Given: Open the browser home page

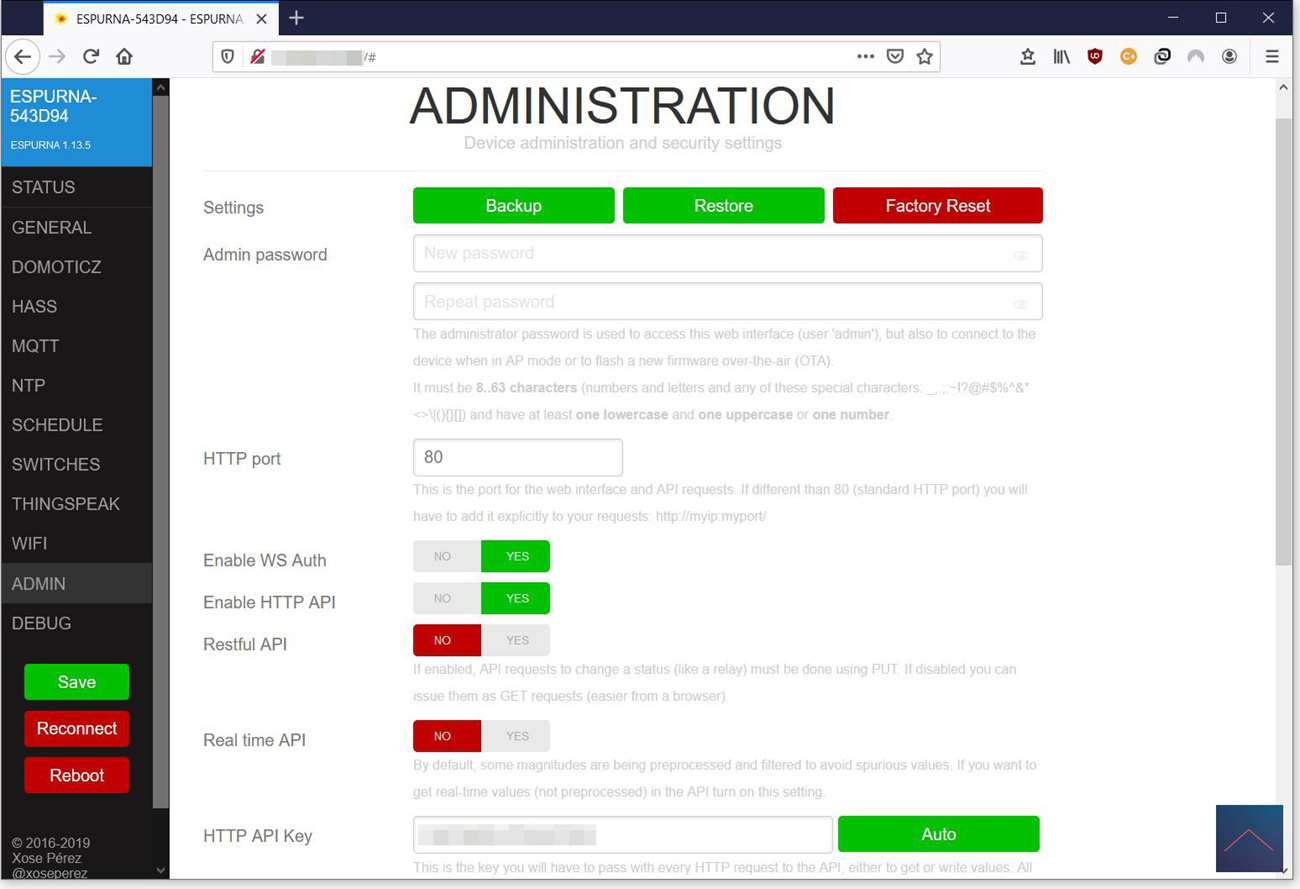Looking at the screenshot, I should click(124, 57).
